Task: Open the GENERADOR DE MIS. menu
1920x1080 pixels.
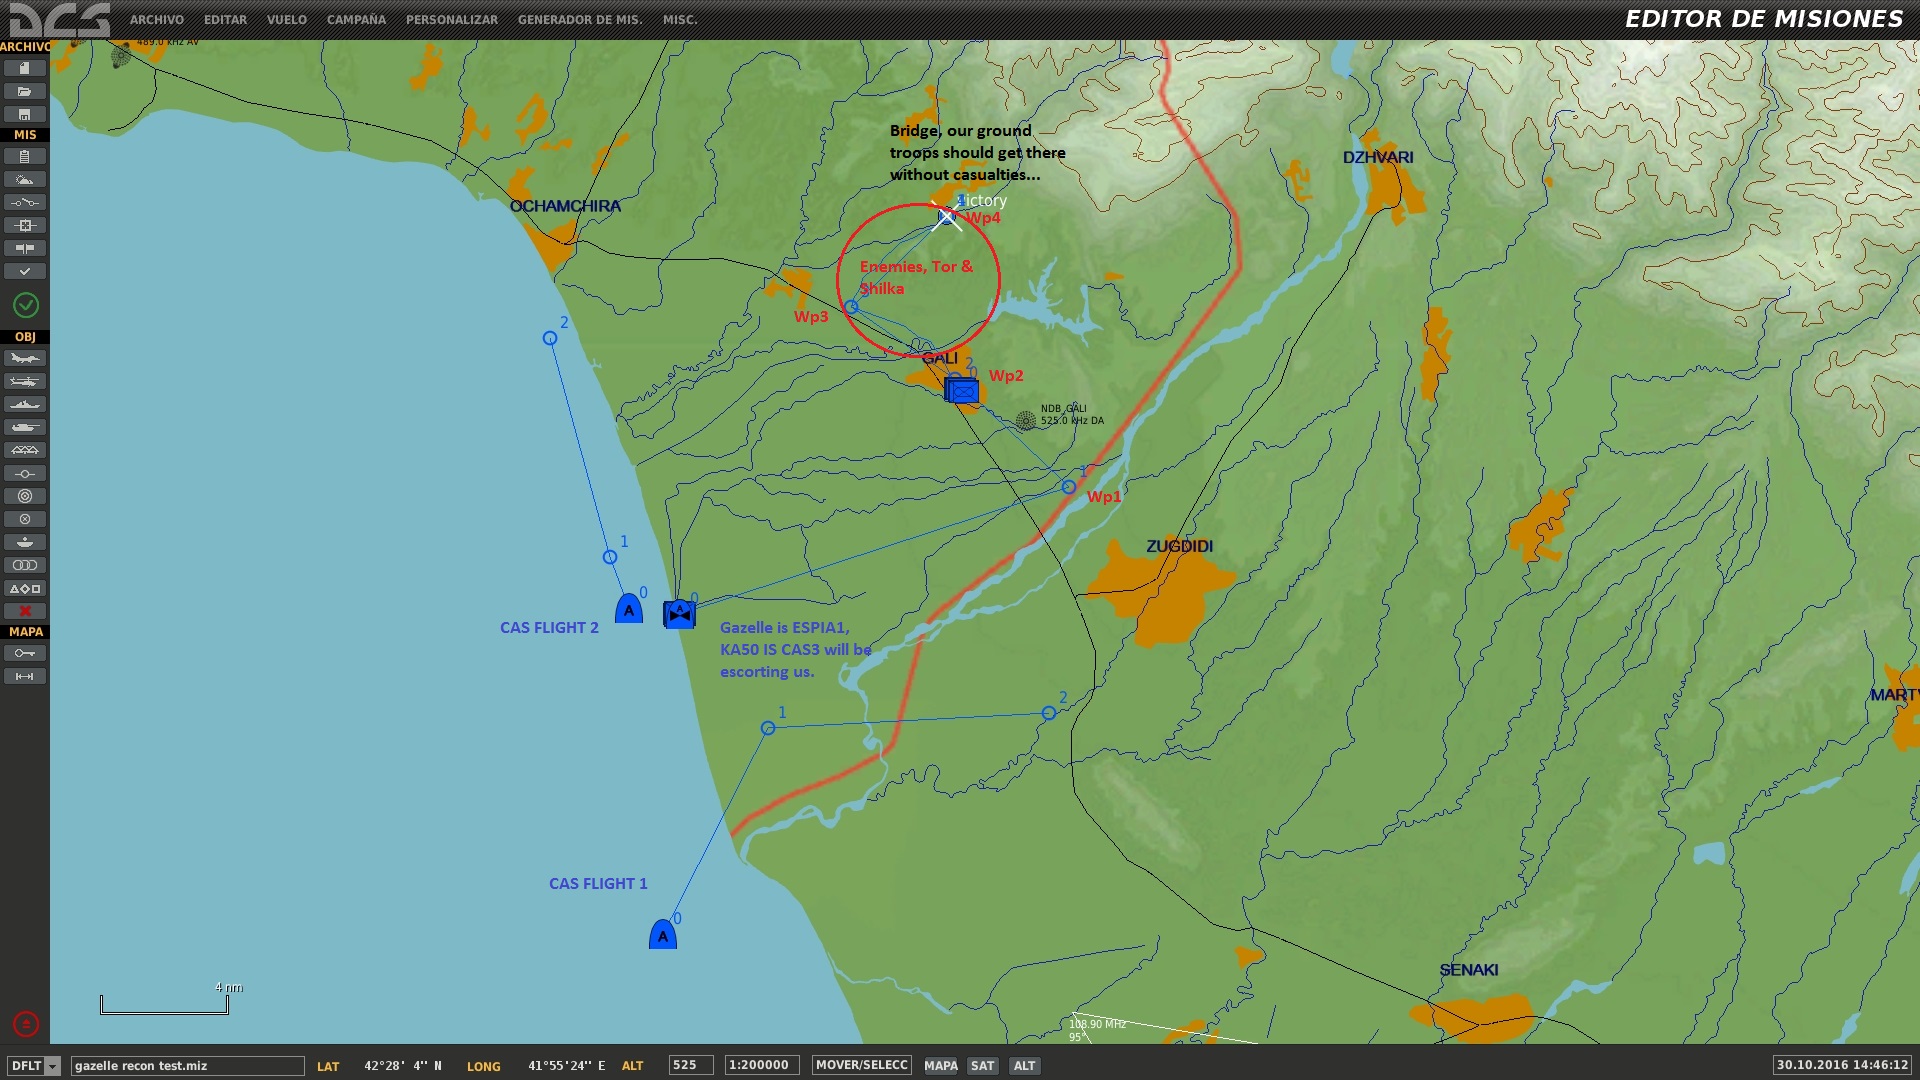Action: (x=580, y=20)
